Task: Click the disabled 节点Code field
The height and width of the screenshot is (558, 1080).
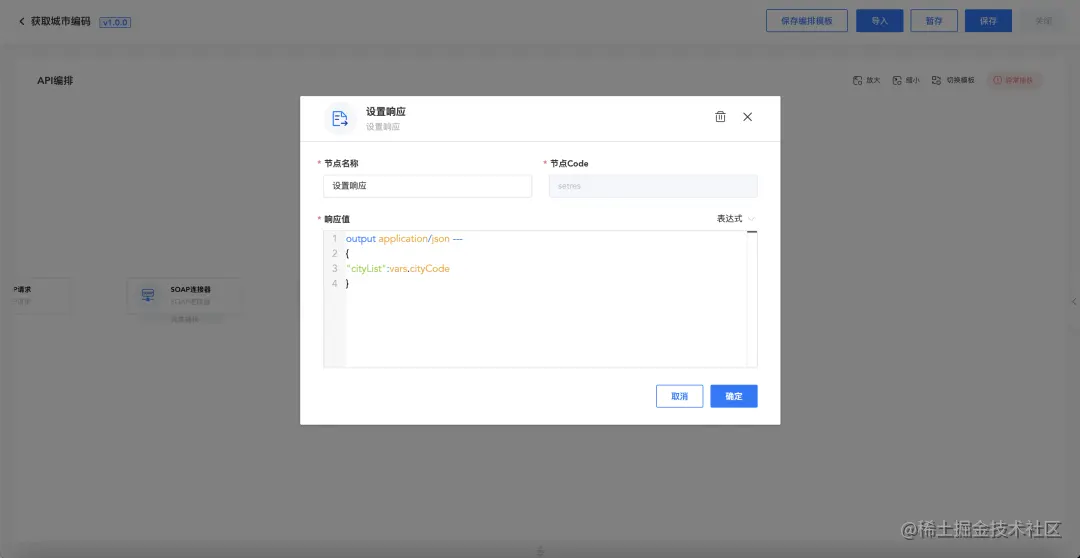Action: pos(653,186)
